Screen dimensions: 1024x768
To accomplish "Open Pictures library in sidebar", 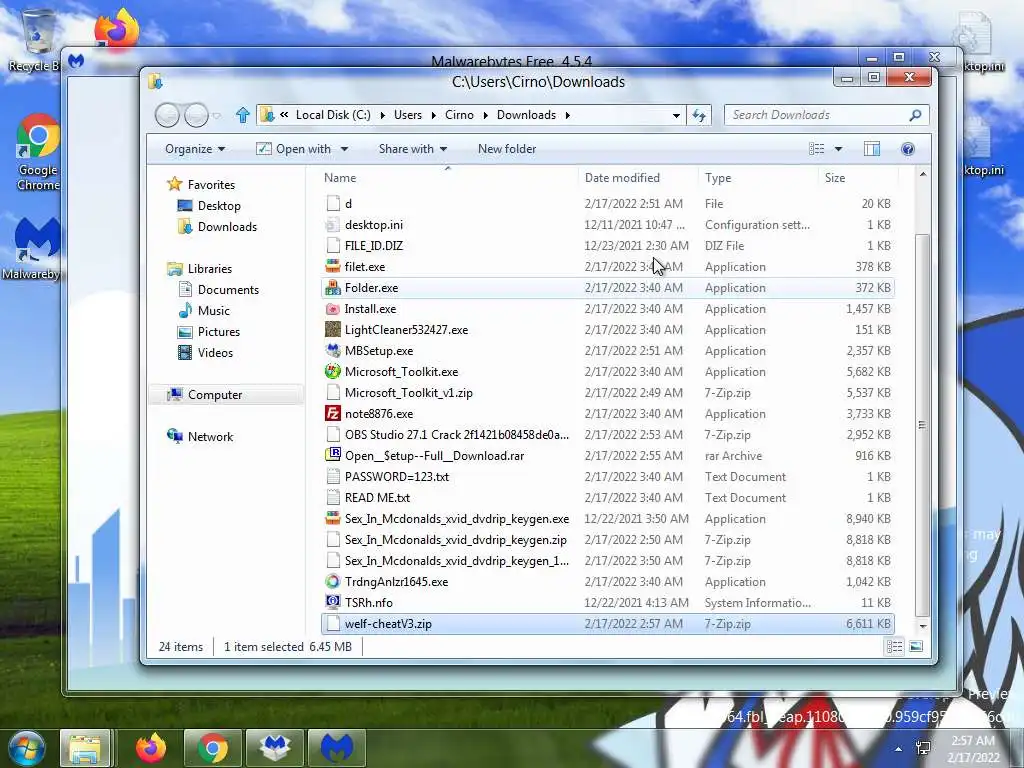I will pos(218,332).
